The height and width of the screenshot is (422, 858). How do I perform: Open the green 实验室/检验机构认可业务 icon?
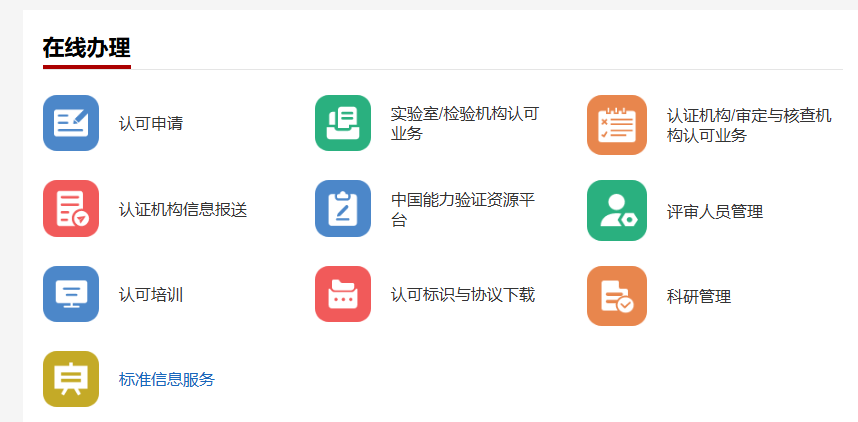[343, 123]
